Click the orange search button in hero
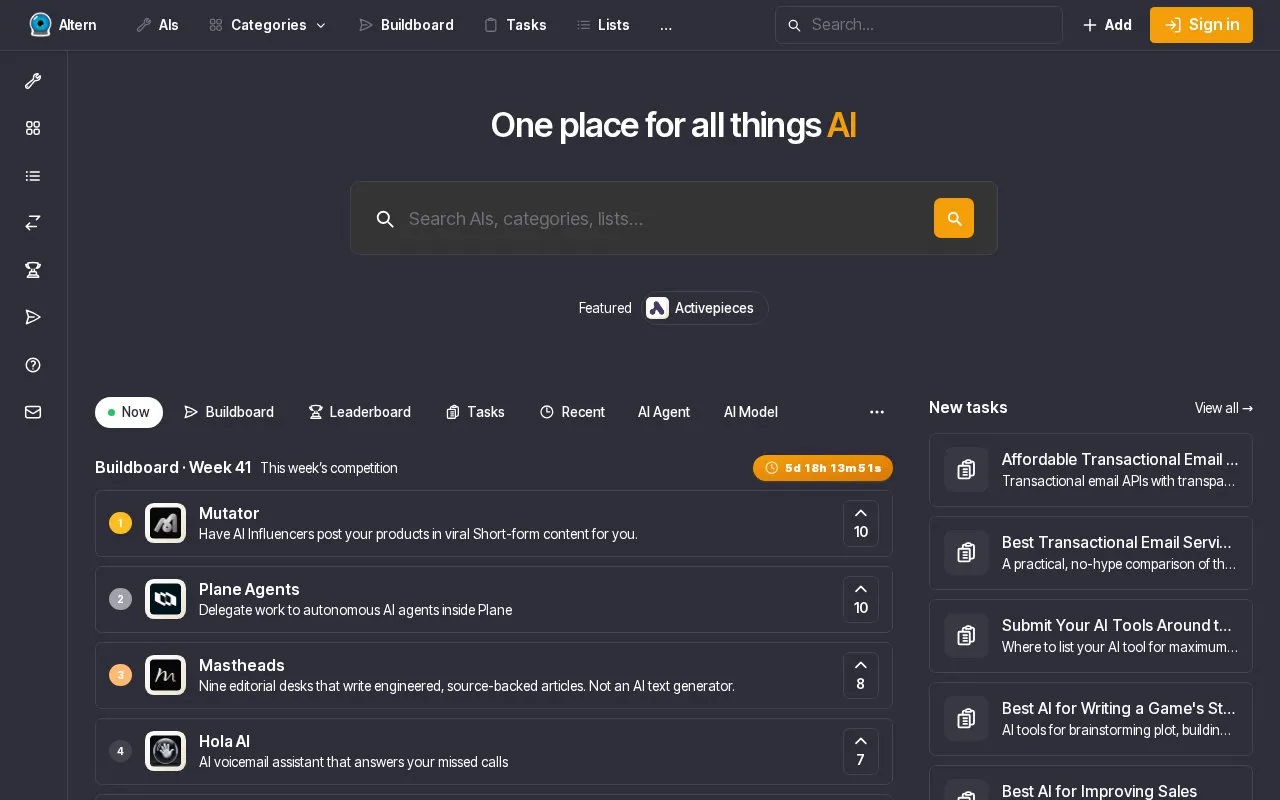The image size is (1280, 800). point(954,218)
